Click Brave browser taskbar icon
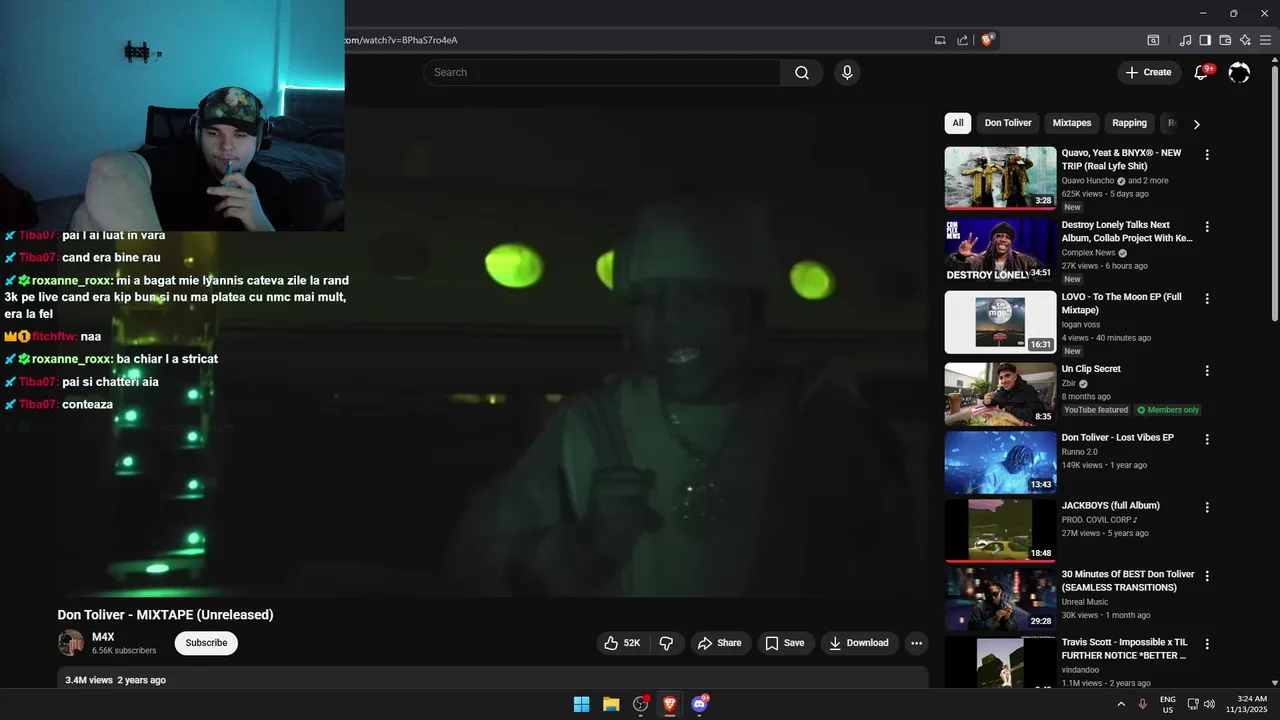 [x=670, y=704]
